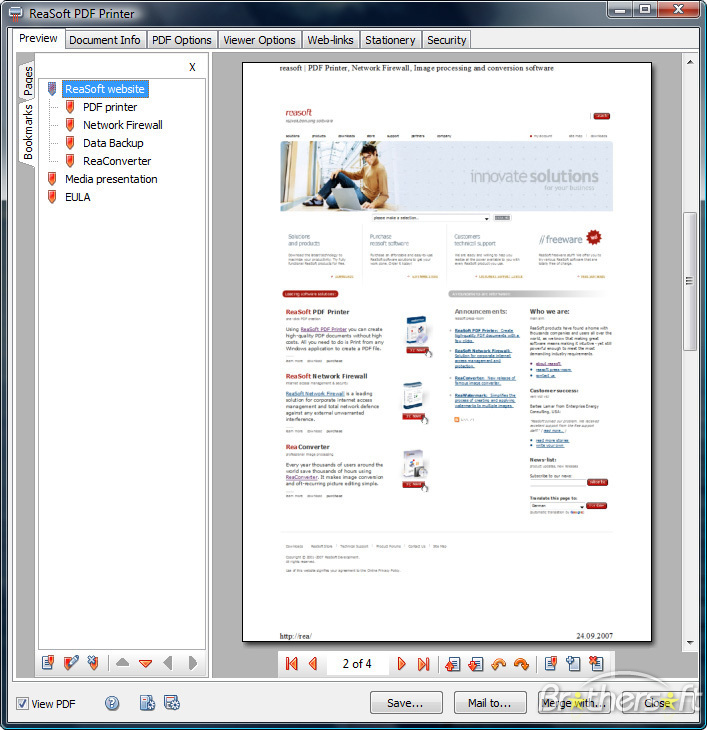Click the Close button
Image resolution: width=707 pixels, height=730 pixels.
click(x=658, y=703)
